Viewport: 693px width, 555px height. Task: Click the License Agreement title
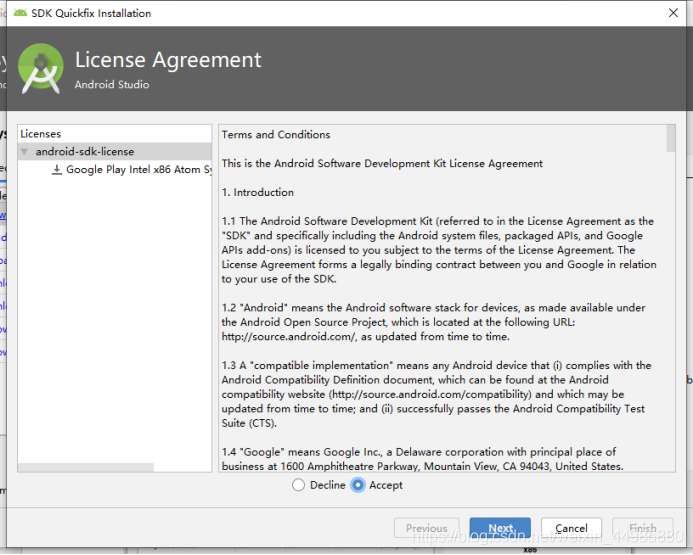click(168, 60)
